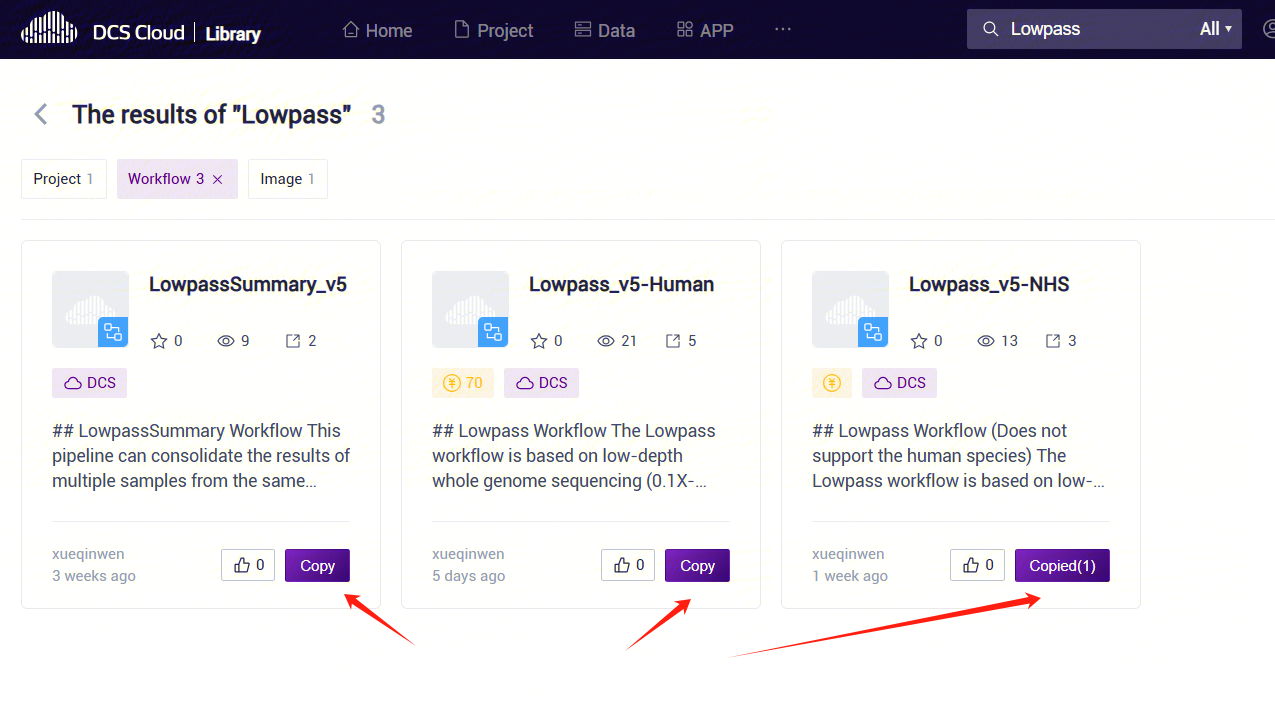Open the Lowpass_v5-Human workflow thumbnail
1275x727 pixels.
pos(470,309)
